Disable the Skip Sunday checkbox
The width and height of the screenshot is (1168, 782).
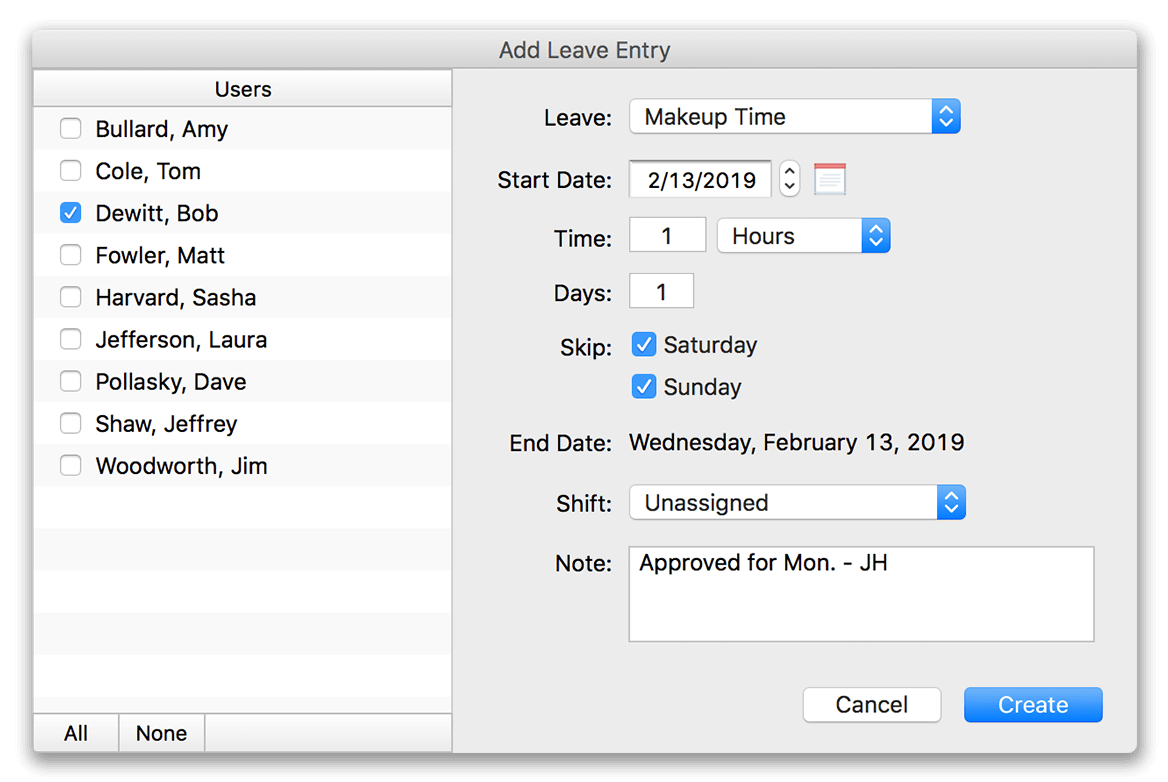644,386
